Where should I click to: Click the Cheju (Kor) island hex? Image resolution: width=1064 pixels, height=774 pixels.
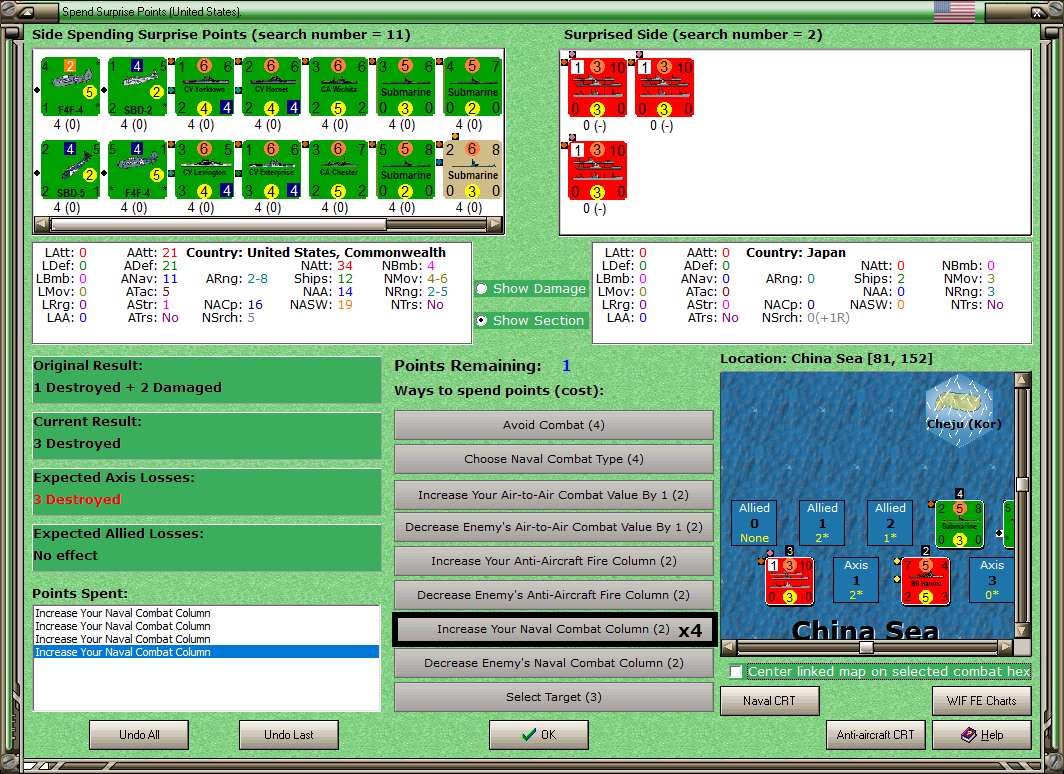pyautogui.click(x=959, y=410)
